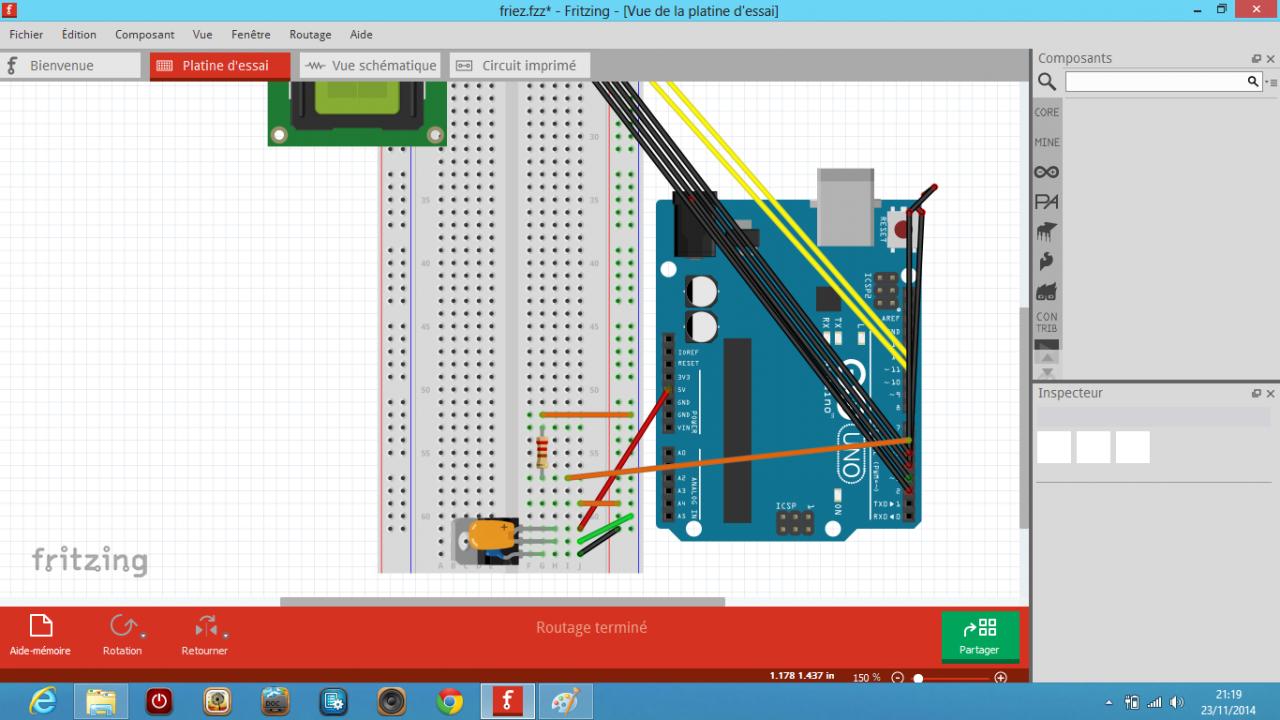Image resolution: width=1280 pixels, height=720 pixels.
Task: Click the Arduino Uno board
Action: (x=788, y=370)
